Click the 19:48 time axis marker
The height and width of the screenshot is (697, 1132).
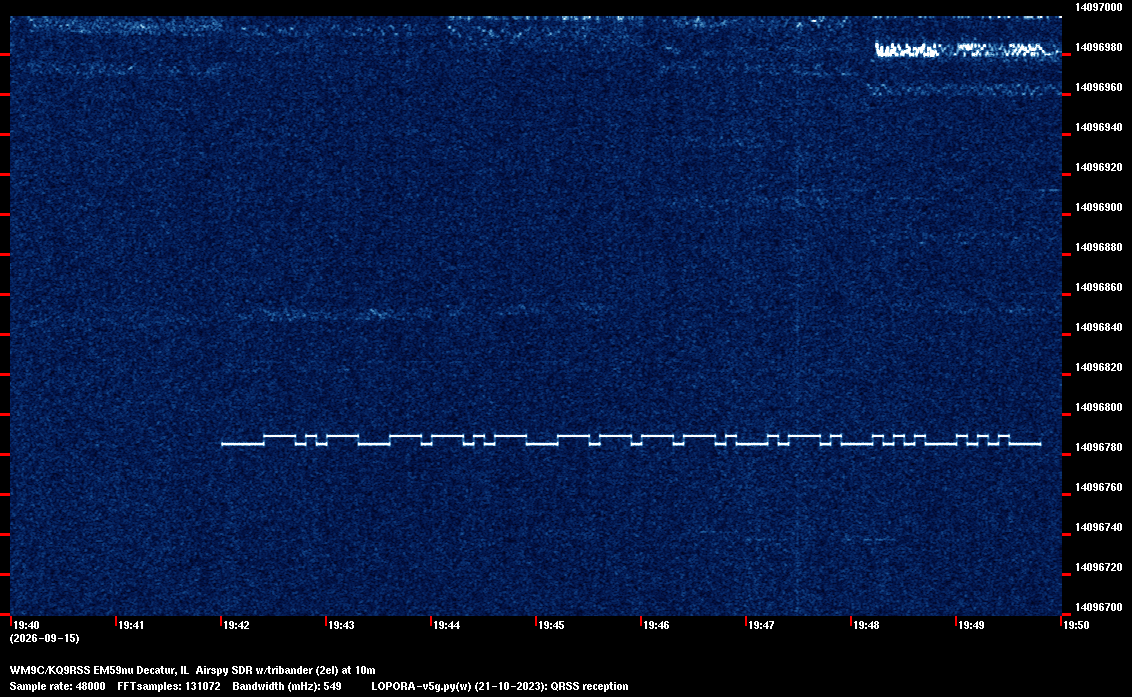866,625
